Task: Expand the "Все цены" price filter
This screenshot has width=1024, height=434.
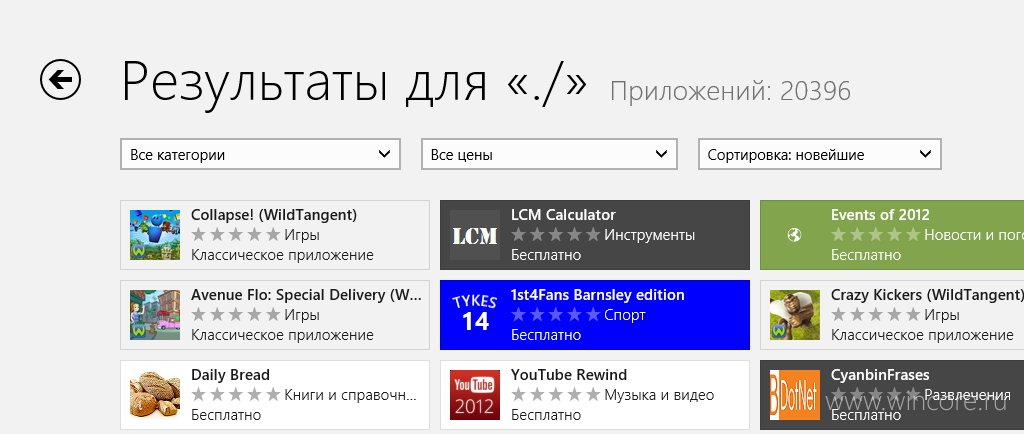Action: tap(549, 154)
